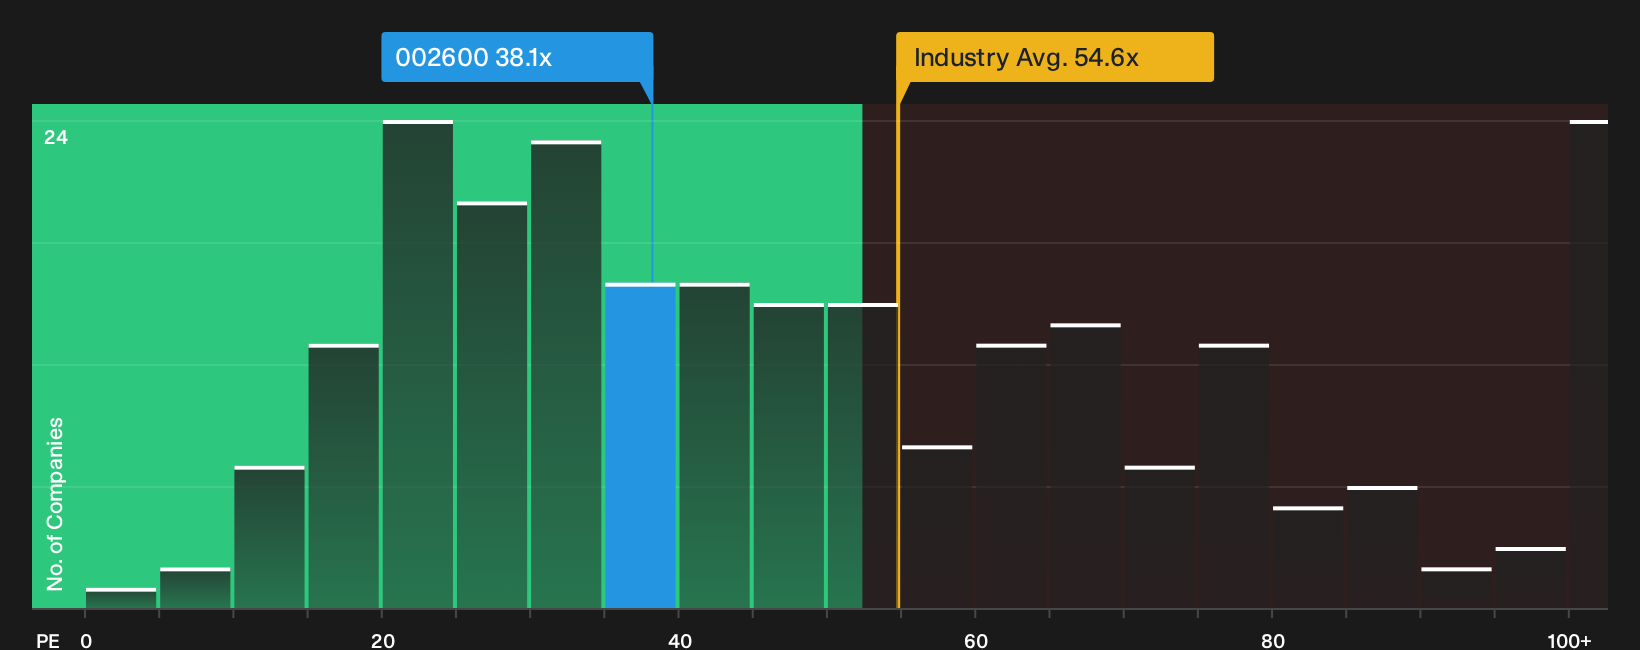Click the 75-80 PE histogram bar

click(1234, 476)
